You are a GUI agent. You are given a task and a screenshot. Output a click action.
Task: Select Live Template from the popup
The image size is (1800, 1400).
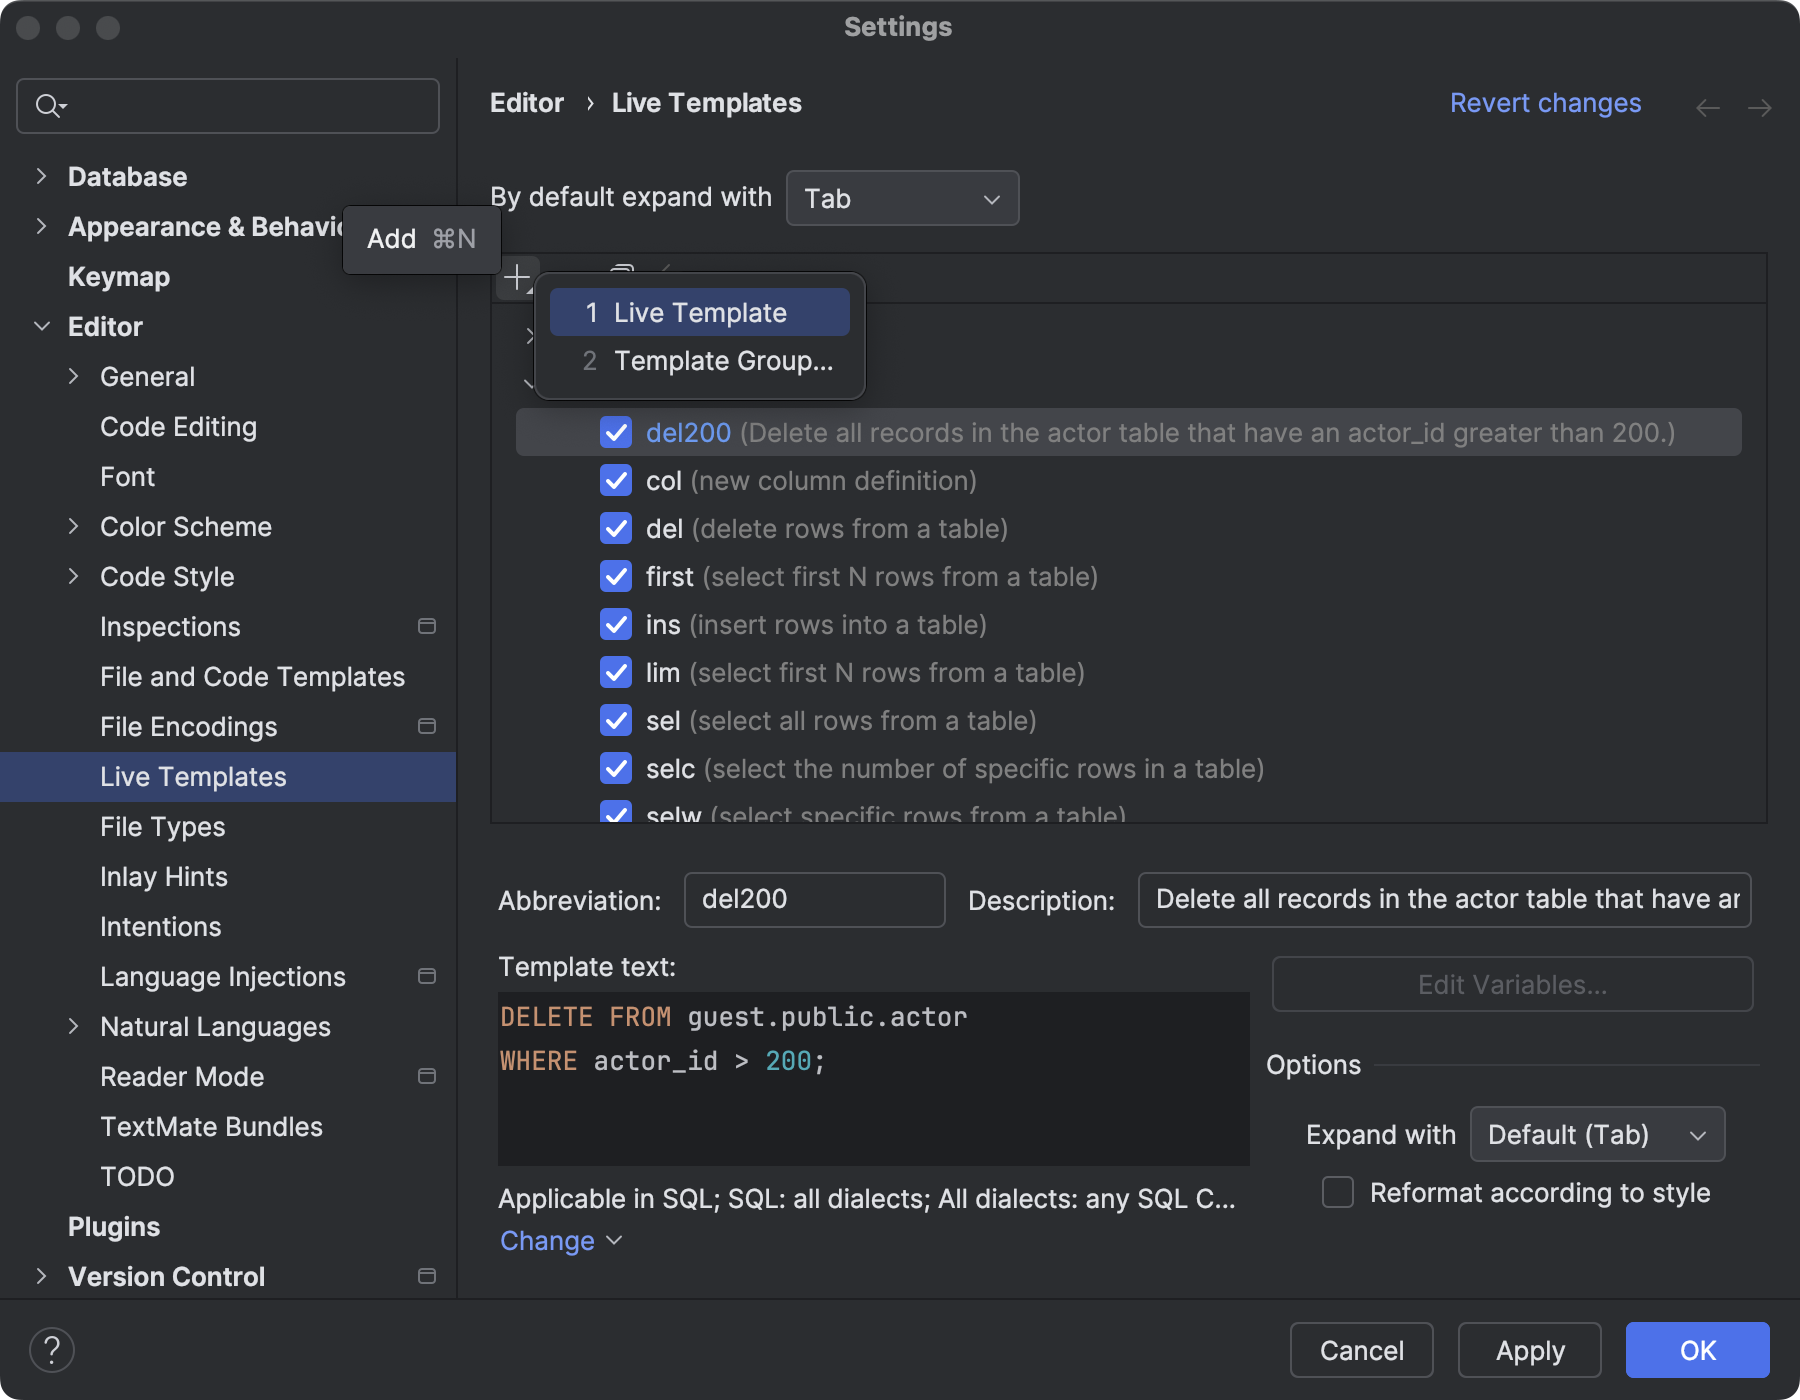pyautogui.click(x=700, y=312)
